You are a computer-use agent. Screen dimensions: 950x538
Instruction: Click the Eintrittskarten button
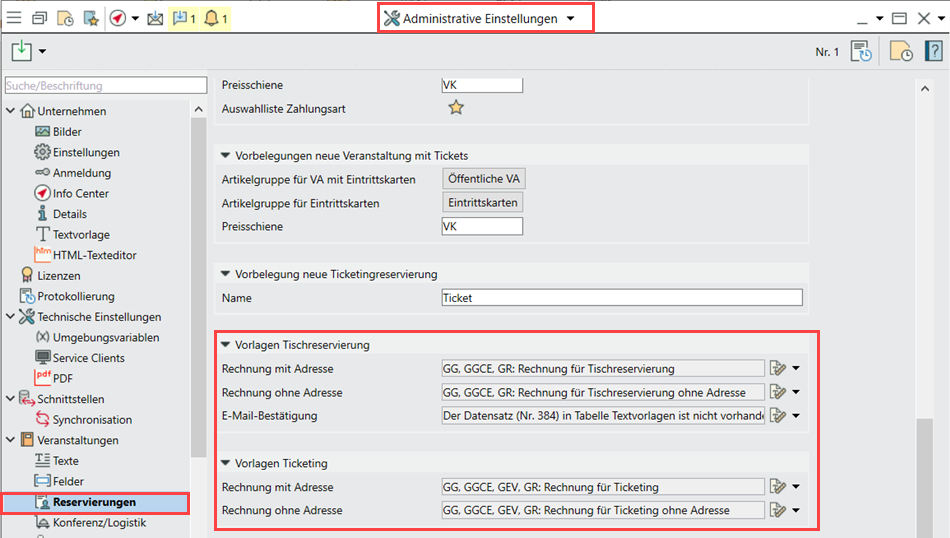[482, 203]
